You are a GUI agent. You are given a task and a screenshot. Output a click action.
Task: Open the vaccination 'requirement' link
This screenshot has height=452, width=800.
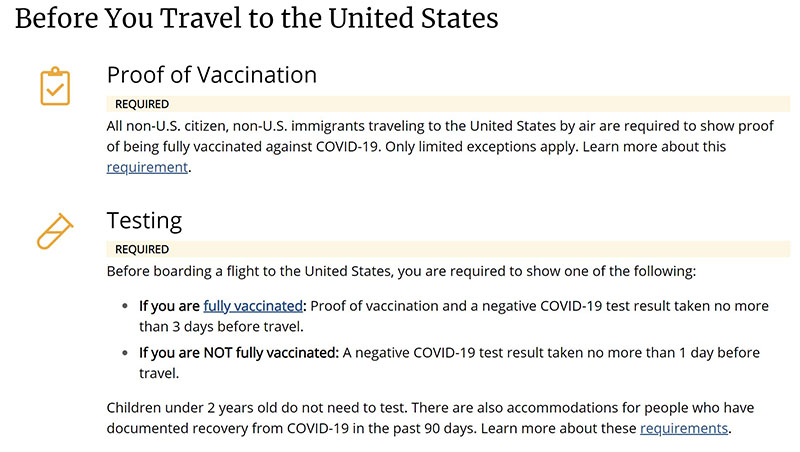(x=147, y=167)
